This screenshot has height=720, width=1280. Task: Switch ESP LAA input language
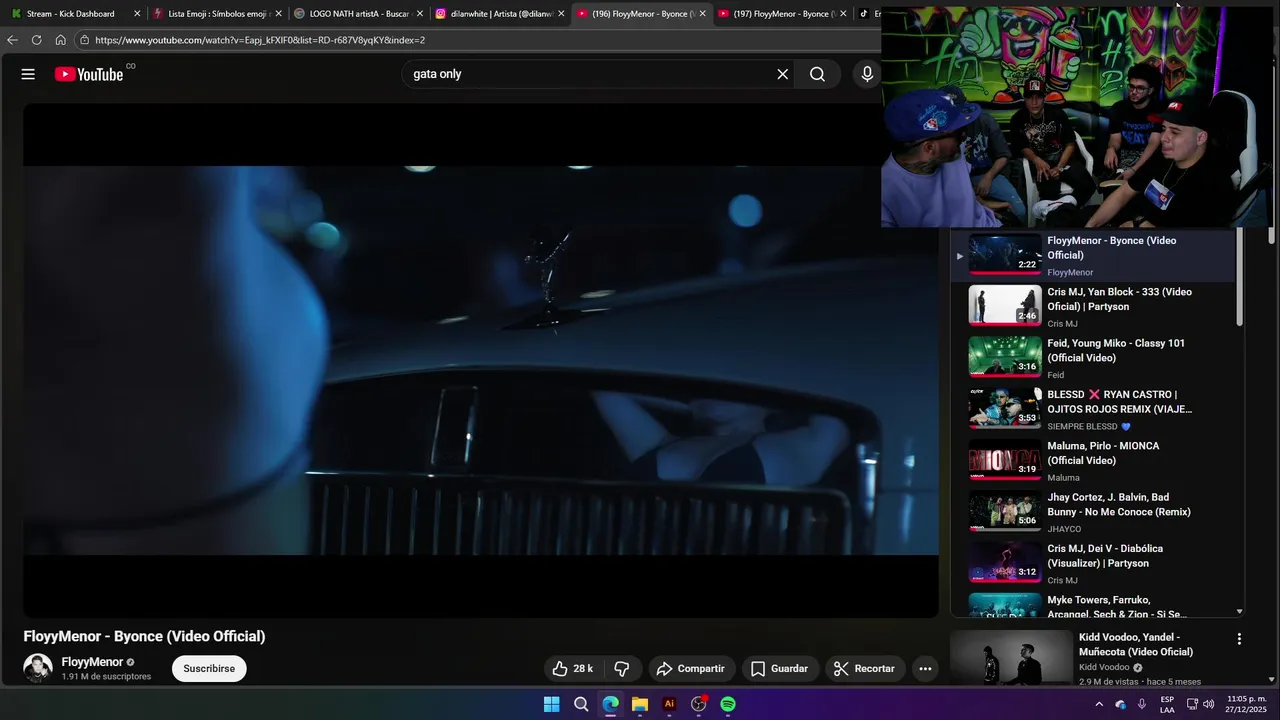1167,704
